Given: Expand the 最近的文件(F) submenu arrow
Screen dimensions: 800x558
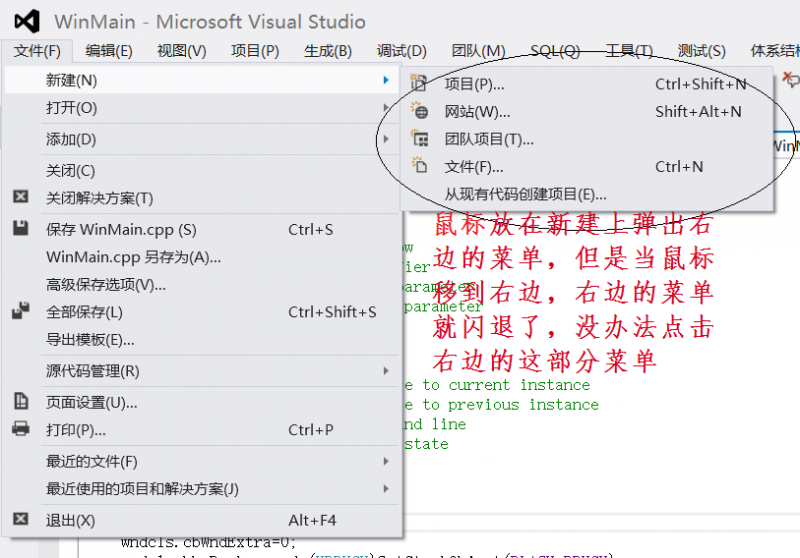Looking at the screenshot, I should point(386,462).
